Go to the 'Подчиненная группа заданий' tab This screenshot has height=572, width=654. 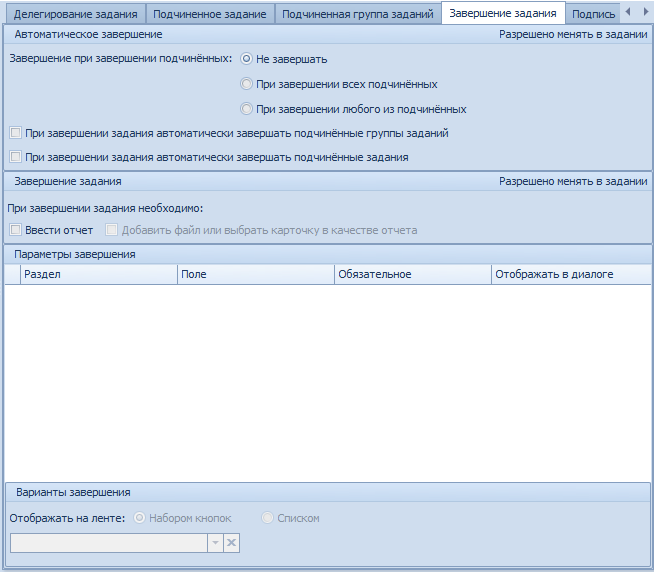[357, 14]
